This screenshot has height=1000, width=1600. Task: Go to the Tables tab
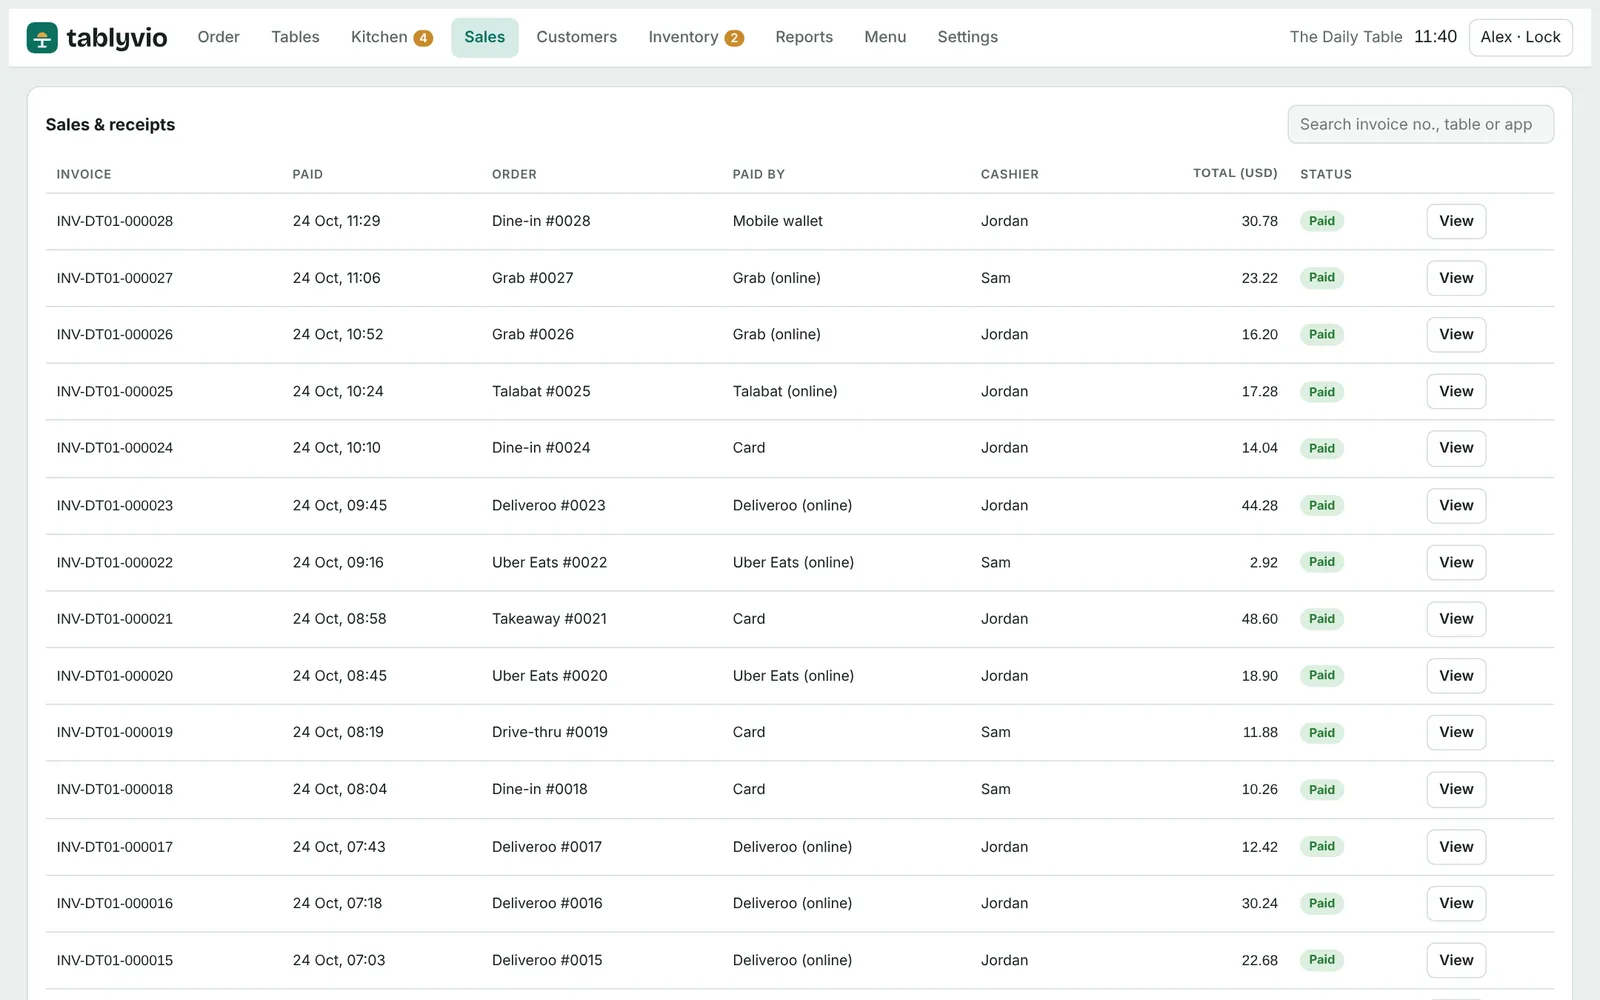click(295, 37)
